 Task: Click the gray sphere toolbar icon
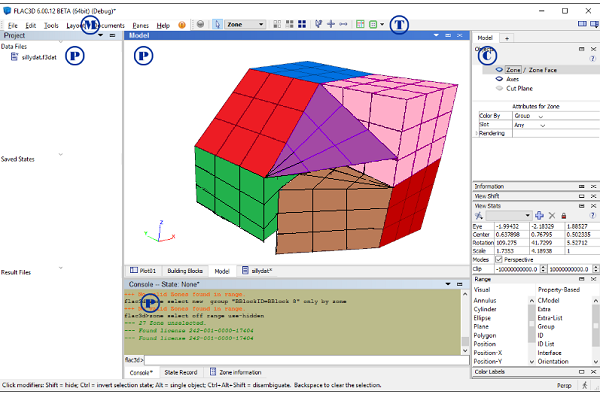(x=201, y=24)
